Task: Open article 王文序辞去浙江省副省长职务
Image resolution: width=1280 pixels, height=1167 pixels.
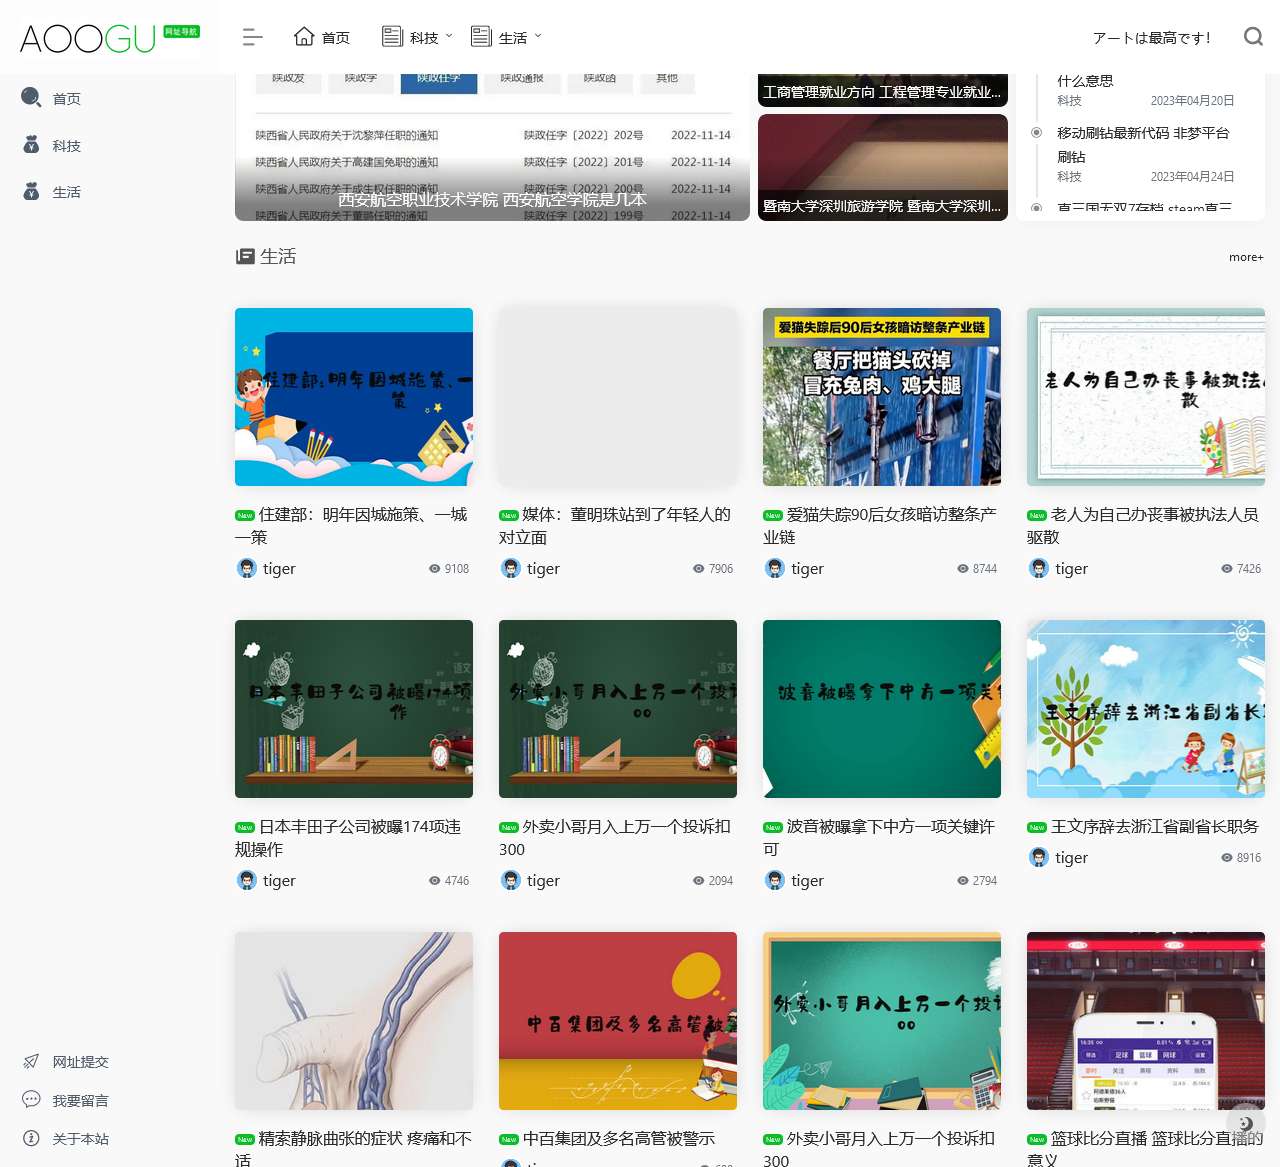Action: [1154, 826]
